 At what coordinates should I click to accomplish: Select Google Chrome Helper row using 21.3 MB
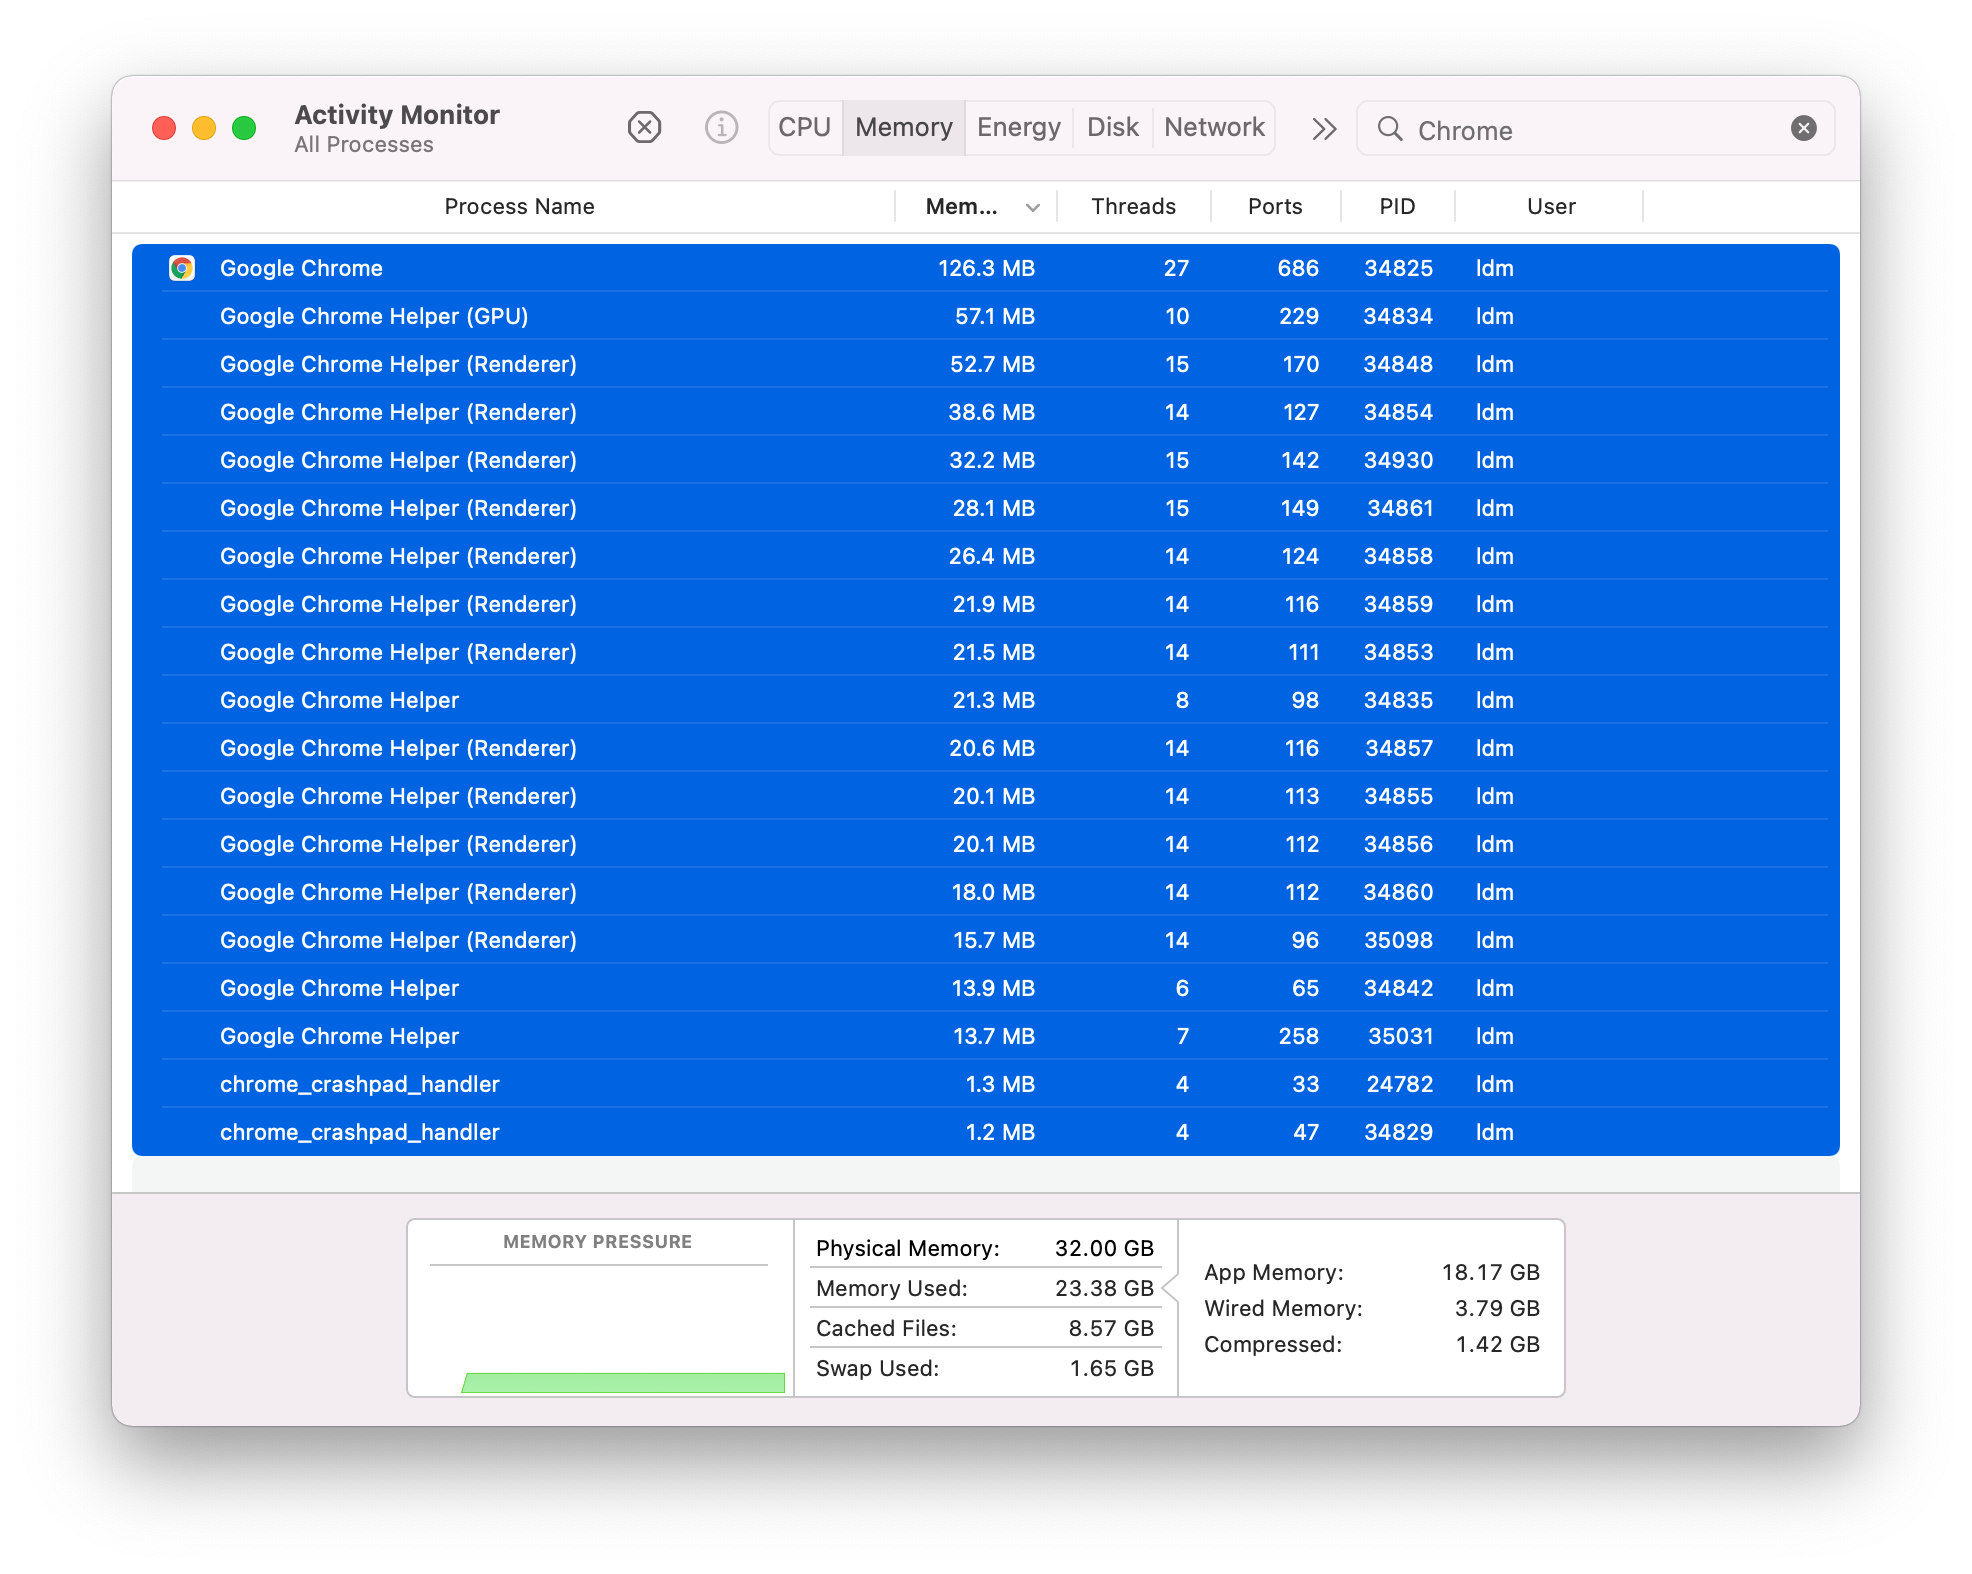tap(986, 700)
